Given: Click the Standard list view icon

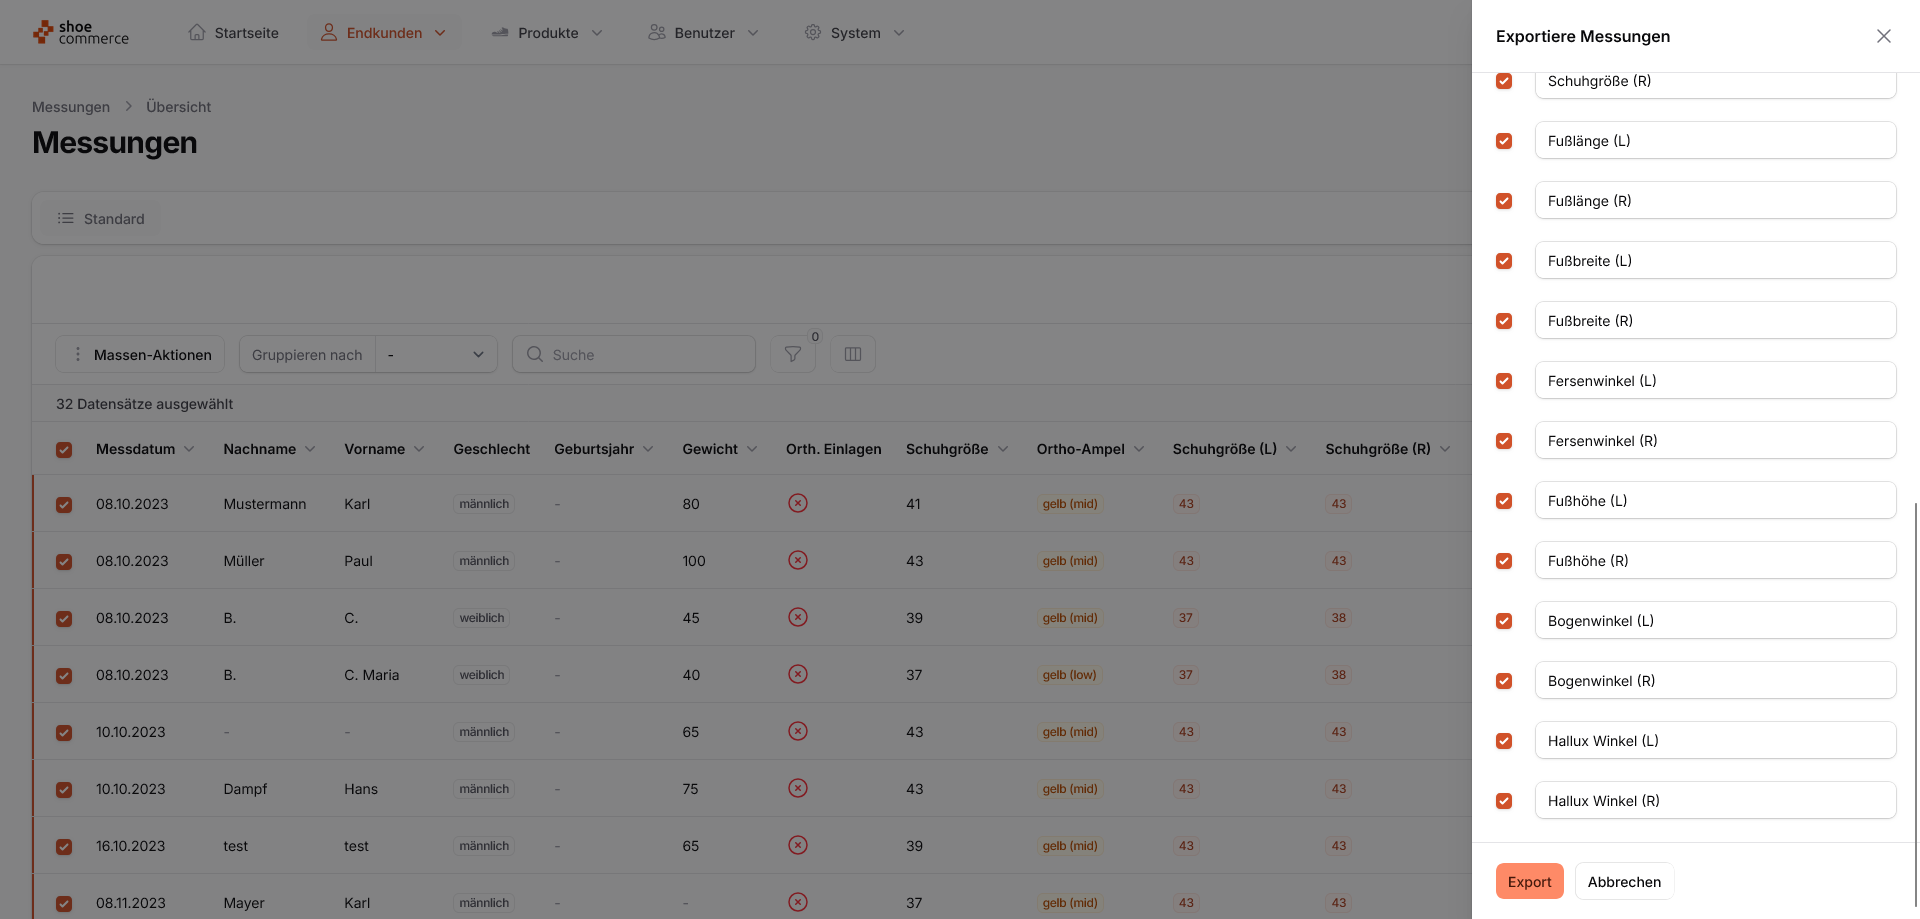Looking at the screenshot, I should pyautogui.click(x=66, y=218).
